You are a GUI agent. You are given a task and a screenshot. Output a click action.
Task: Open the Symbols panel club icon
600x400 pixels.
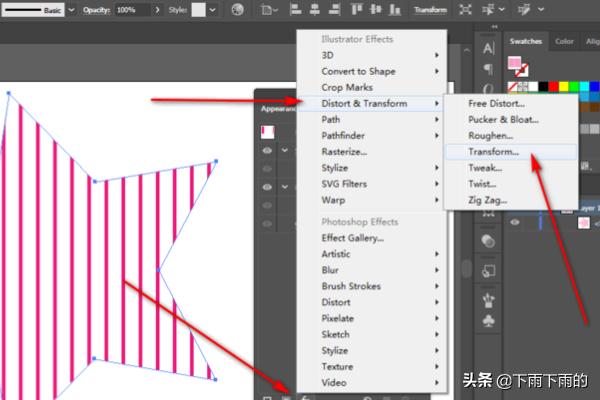pos(489,322)
